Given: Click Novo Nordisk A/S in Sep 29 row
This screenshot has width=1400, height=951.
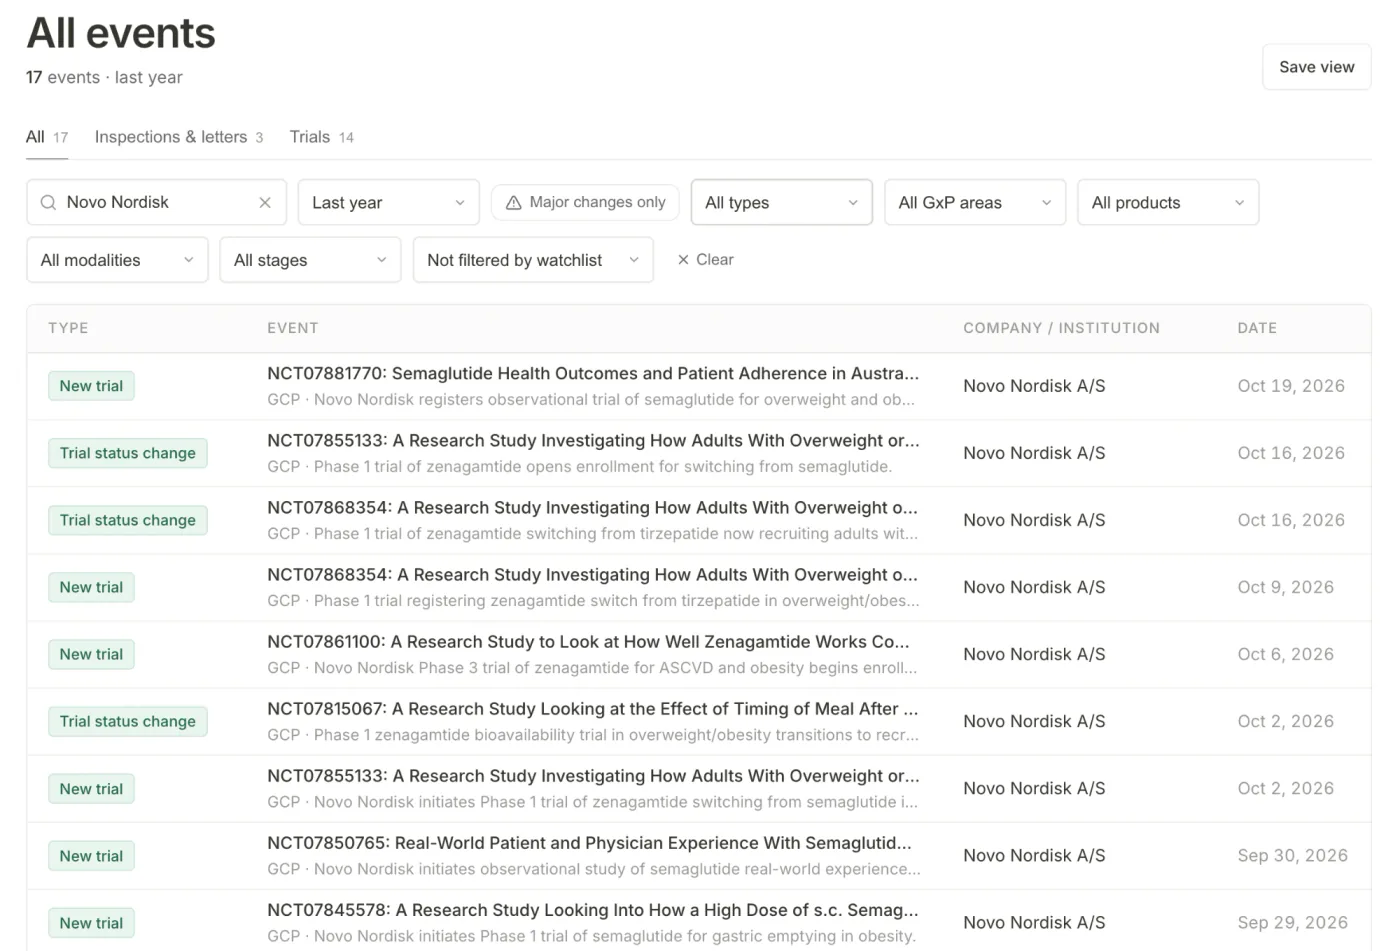Looking at the screenshot, I should coord(1034,922).
